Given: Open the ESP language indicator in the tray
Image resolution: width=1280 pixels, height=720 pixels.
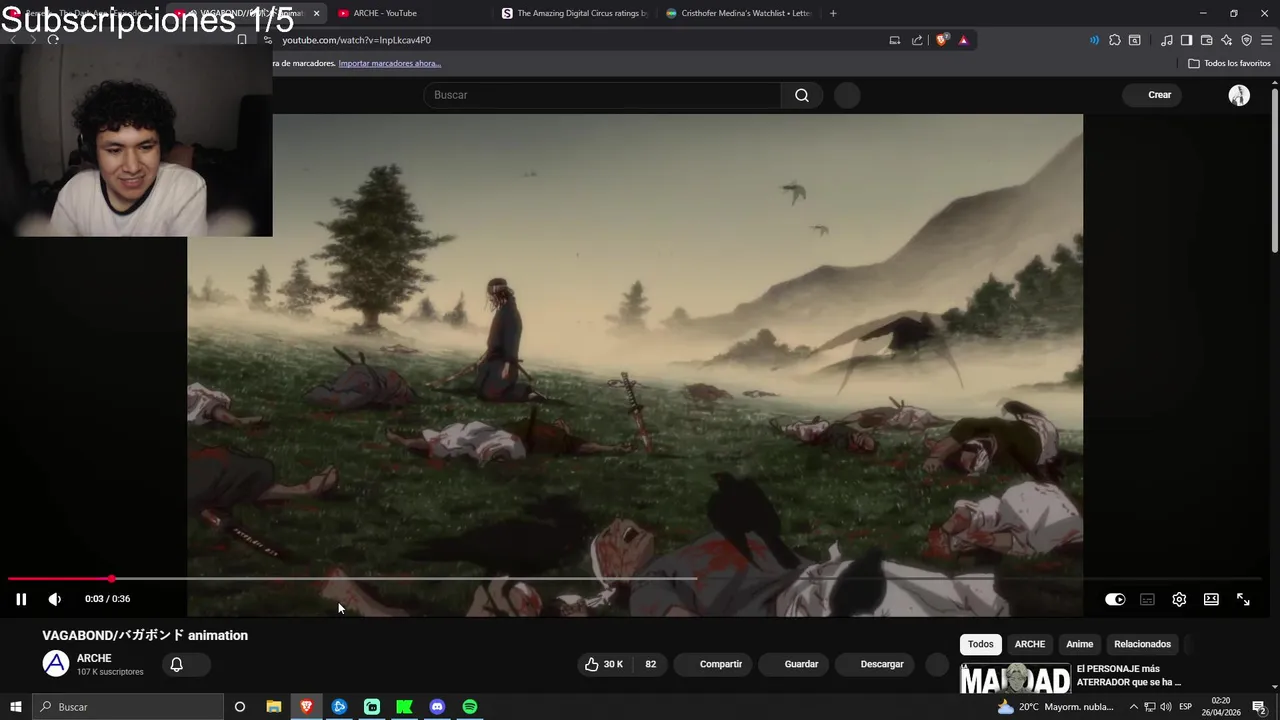Looking at the screenshot, I should click(x=1188, y=707).
